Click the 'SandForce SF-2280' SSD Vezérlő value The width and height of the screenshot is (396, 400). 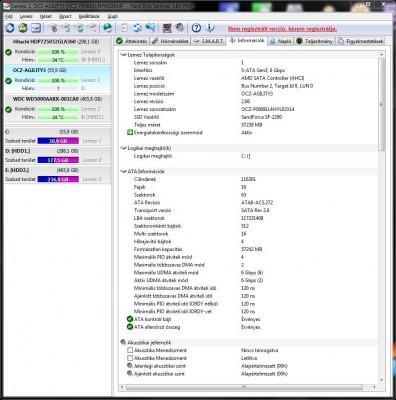pos(262,117)
